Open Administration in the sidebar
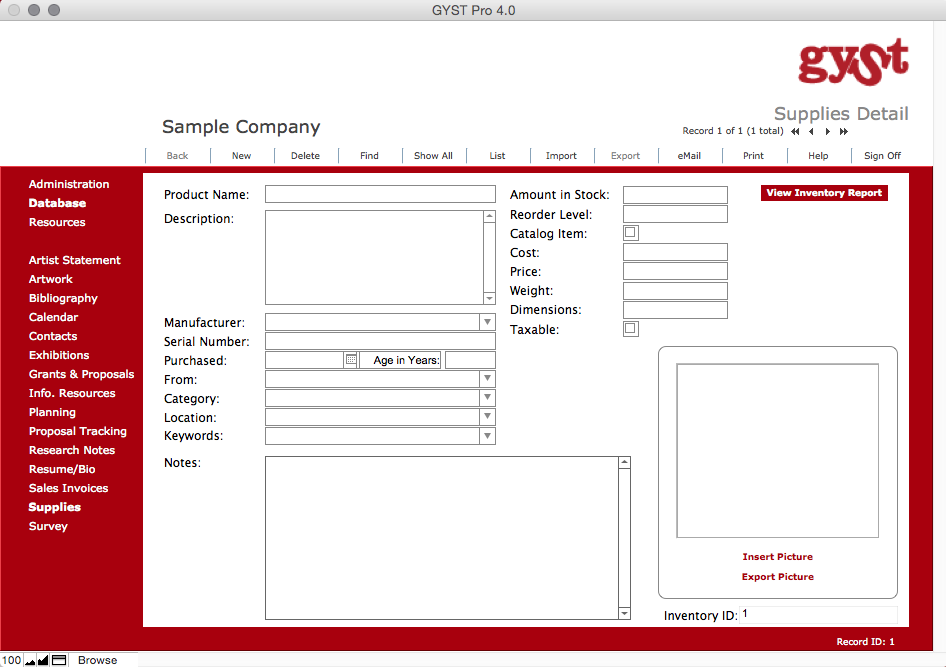The height and width of the screenshot is (667, 946). [x=69, y=184]
